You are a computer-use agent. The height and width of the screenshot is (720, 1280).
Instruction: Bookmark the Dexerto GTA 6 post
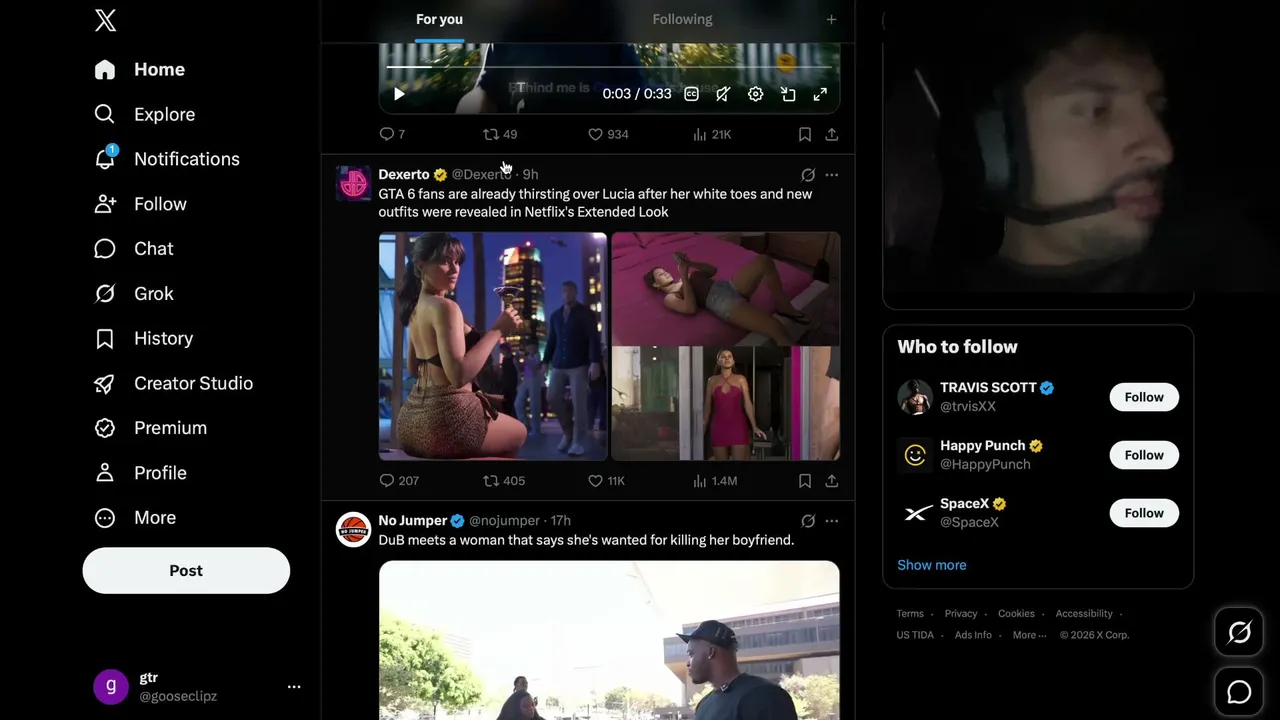click(x=804, y=481)
